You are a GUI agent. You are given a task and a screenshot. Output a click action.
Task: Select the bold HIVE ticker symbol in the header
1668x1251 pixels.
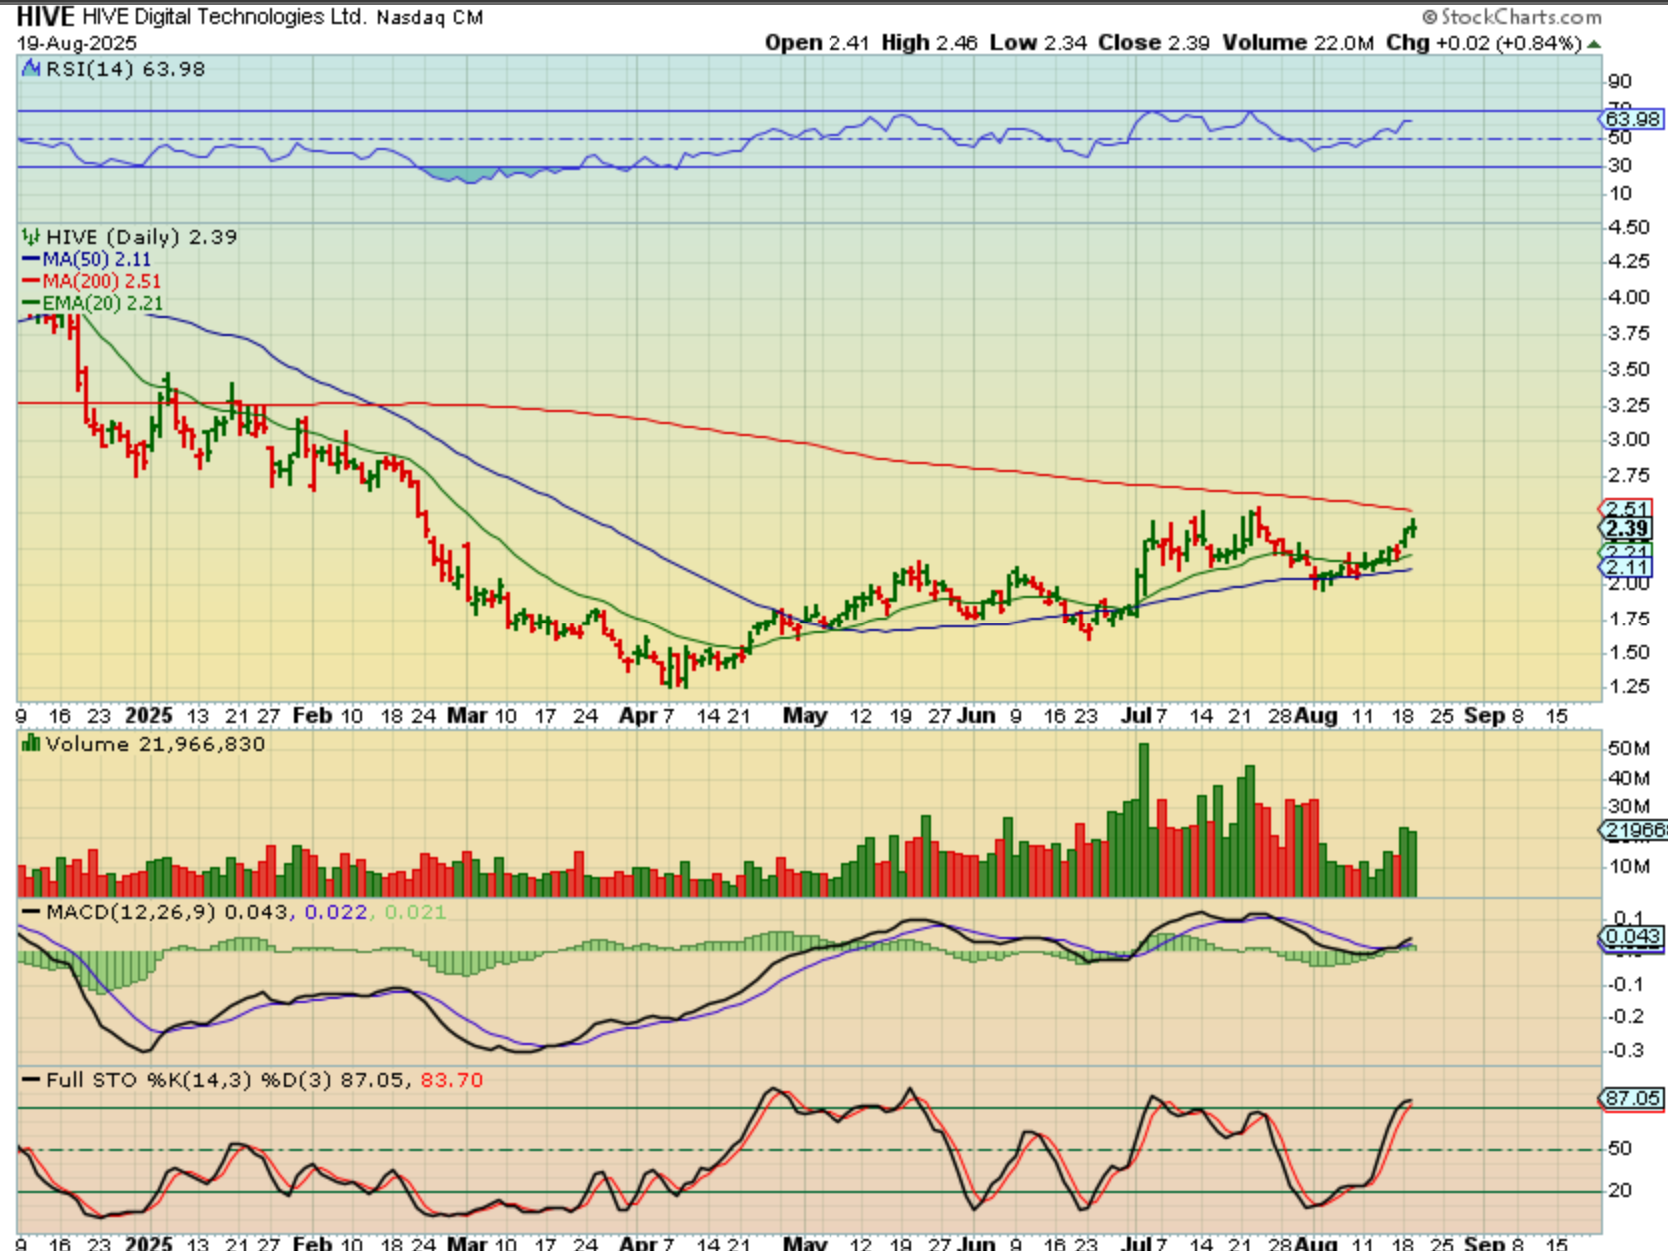(45, 17)
